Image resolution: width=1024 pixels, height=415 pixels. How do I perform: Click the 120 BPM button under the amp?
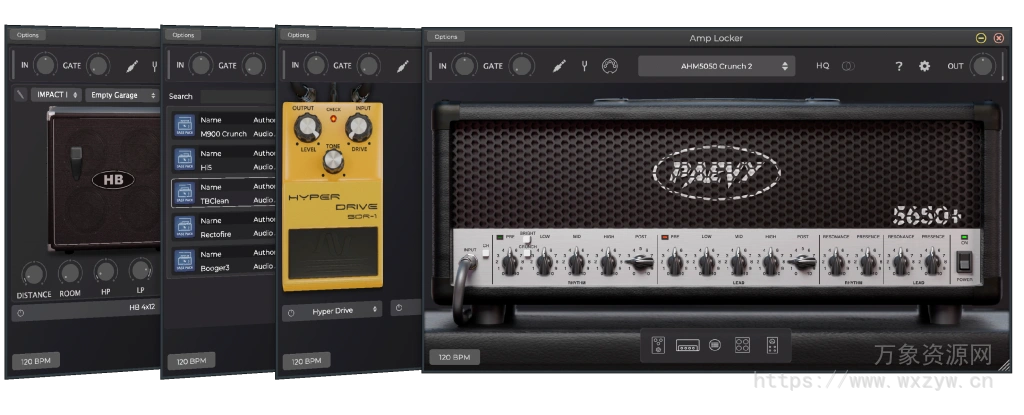pyautogui.click(x=455, y=357)
